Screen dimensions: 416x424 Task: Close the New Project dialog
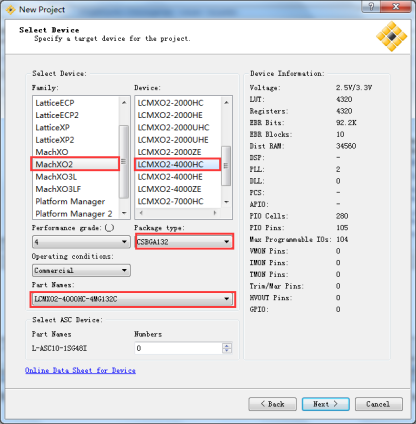tap(396, 7)
